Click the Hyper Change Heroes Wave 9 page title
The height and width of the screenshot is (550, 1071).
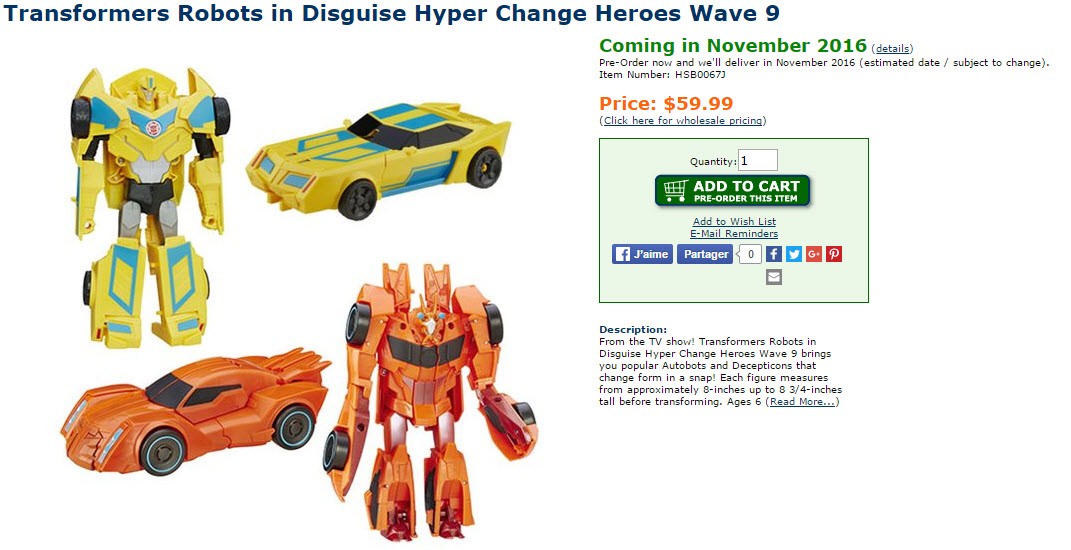point(391,13)
